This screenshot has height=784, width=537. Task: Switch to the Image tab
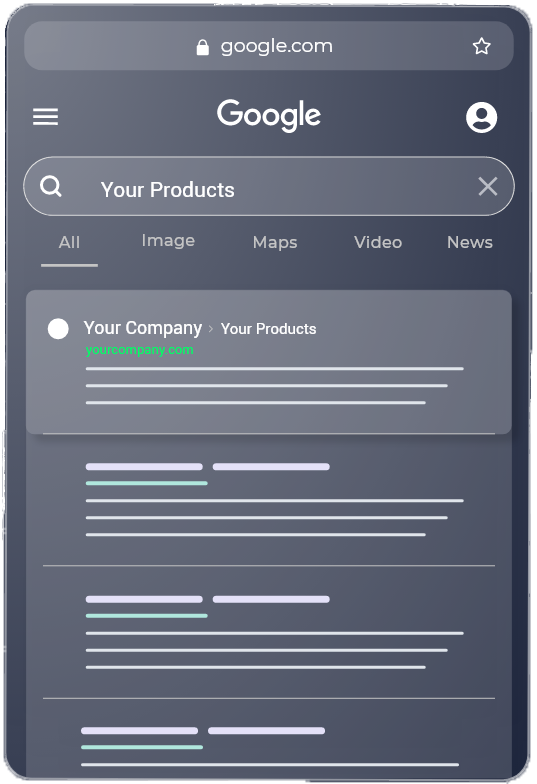tap(168, 241)
